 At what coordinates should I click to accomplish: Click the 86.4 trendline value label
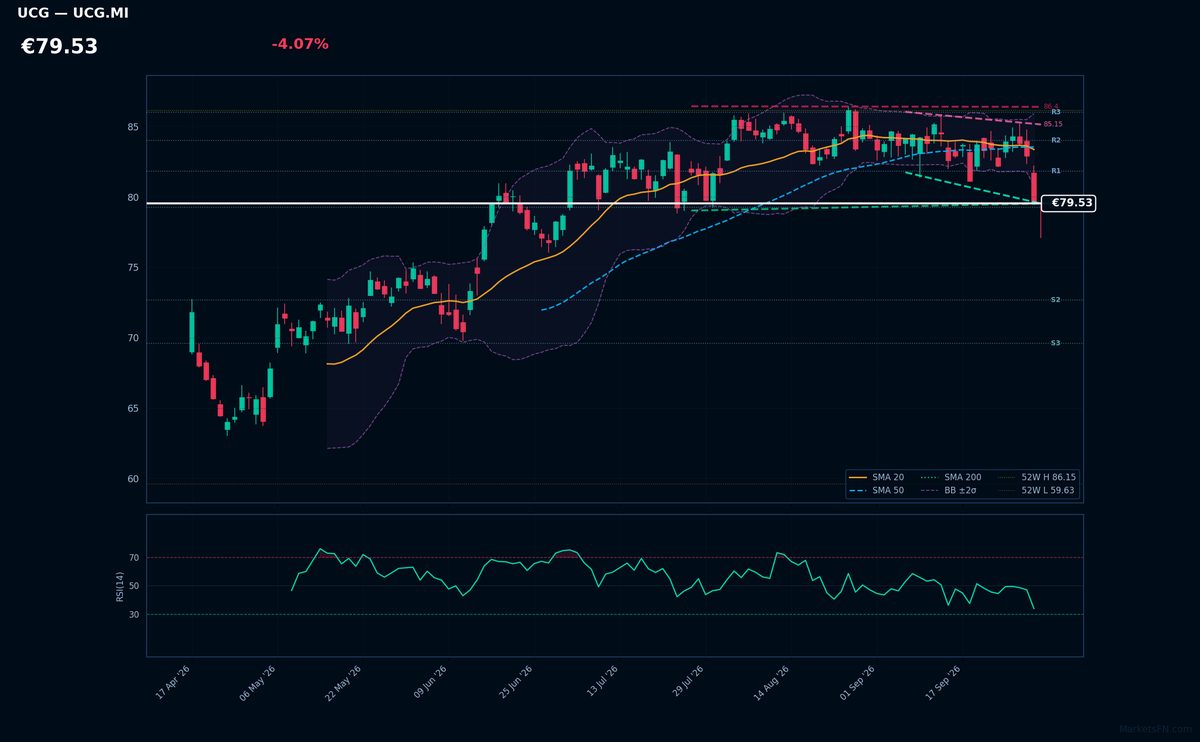(x=1050, y=106)
